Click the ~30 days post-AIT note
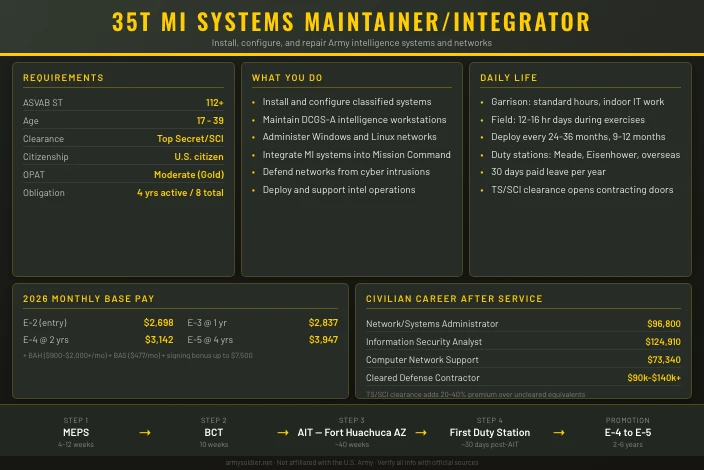This screenshot has width=704, height=470. click(x=490, y=444)
